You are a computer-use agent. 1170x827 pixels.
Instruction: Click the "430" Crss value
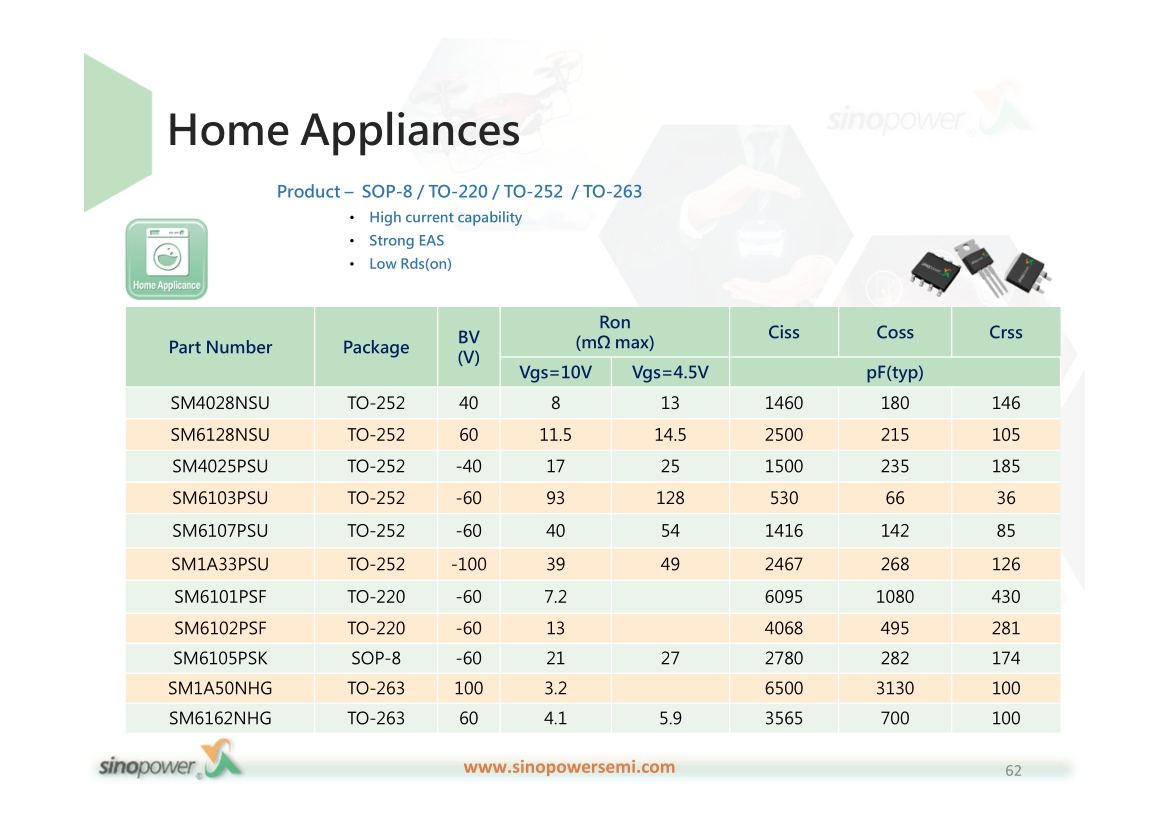[1006, 597]
